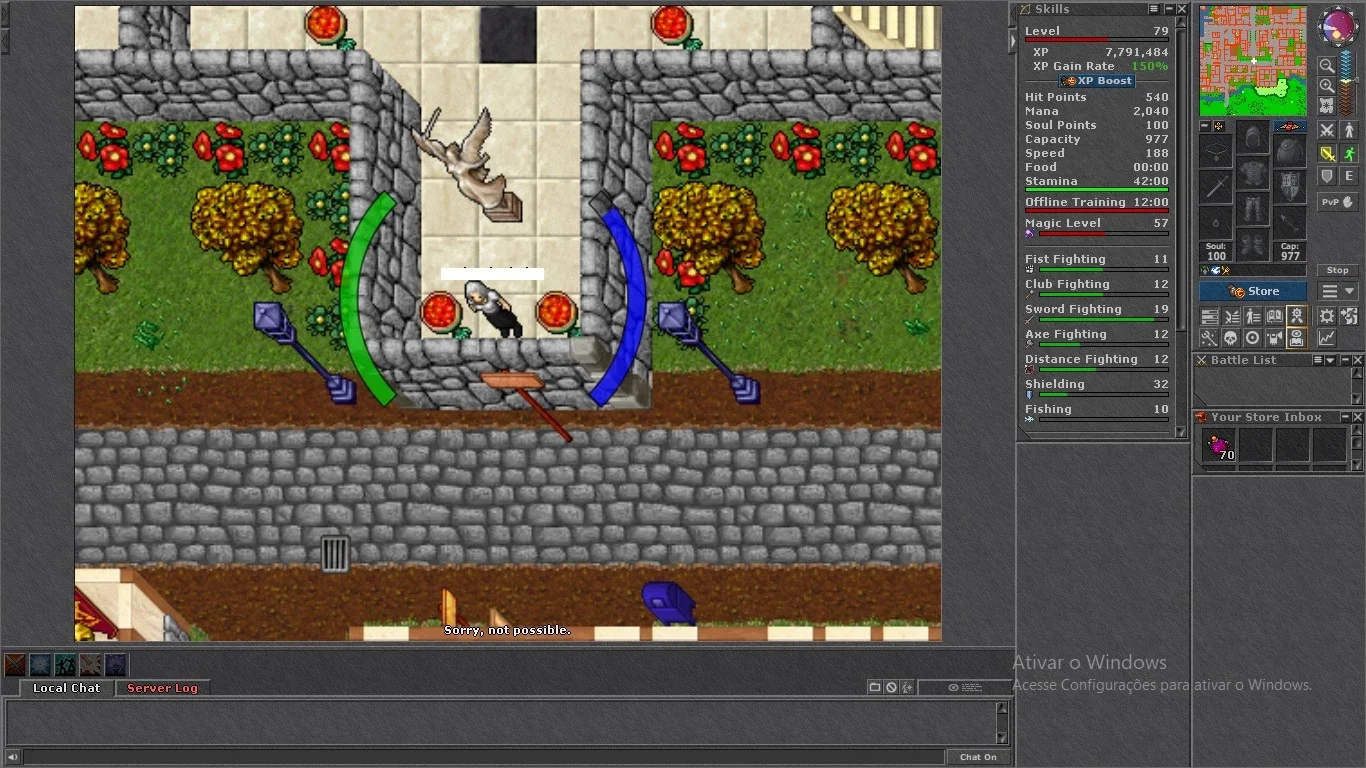Open the blessings icon above backpack
Viewport: 1366px width, 768px height.
1290,126
